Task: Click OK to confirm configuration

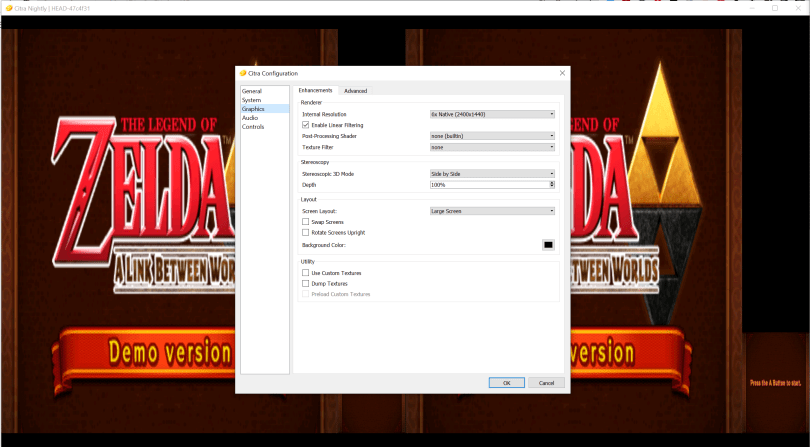Action: (x=507, y=383)
